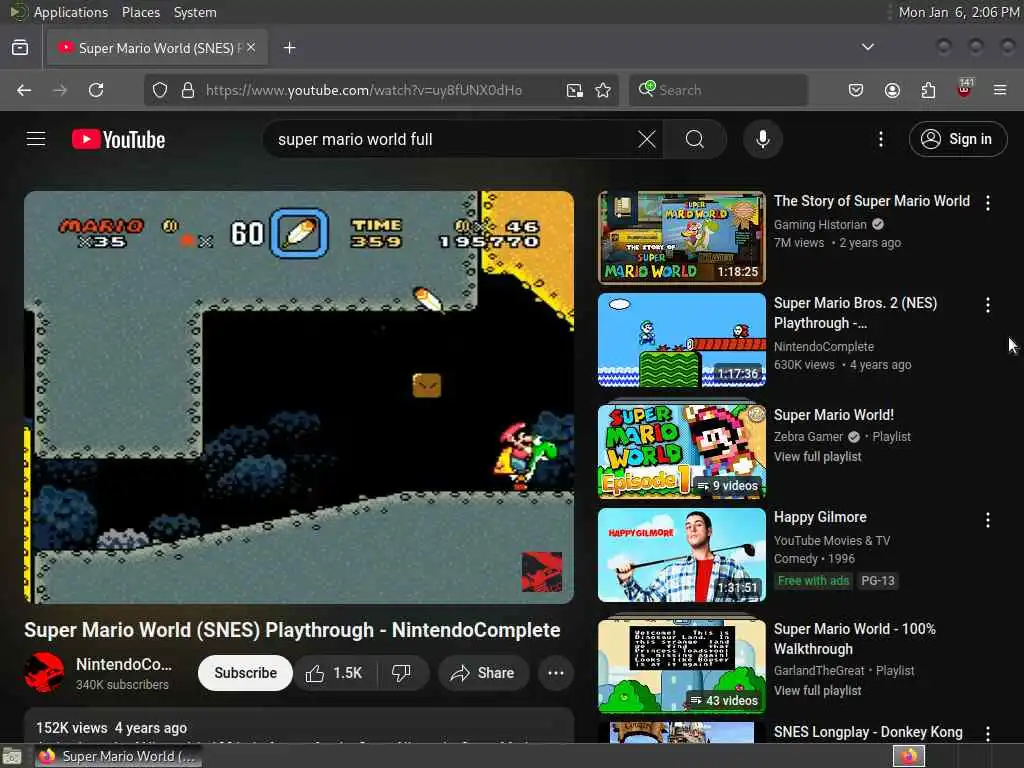Close the Super Mario World tab
This screenshot has width=1024, height=768.
251,47
